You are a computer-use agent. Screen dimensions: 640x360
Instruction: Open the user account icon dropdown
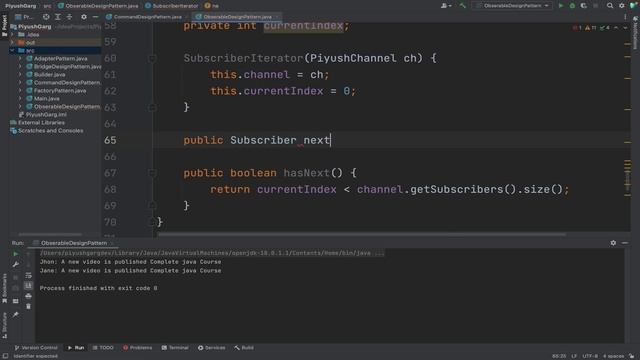446,6
